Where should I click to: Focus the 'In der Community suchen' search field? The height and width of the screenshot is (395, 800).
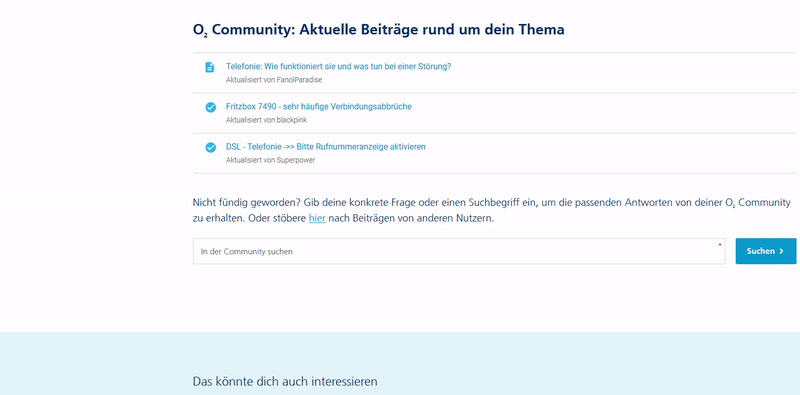[459, 251]
